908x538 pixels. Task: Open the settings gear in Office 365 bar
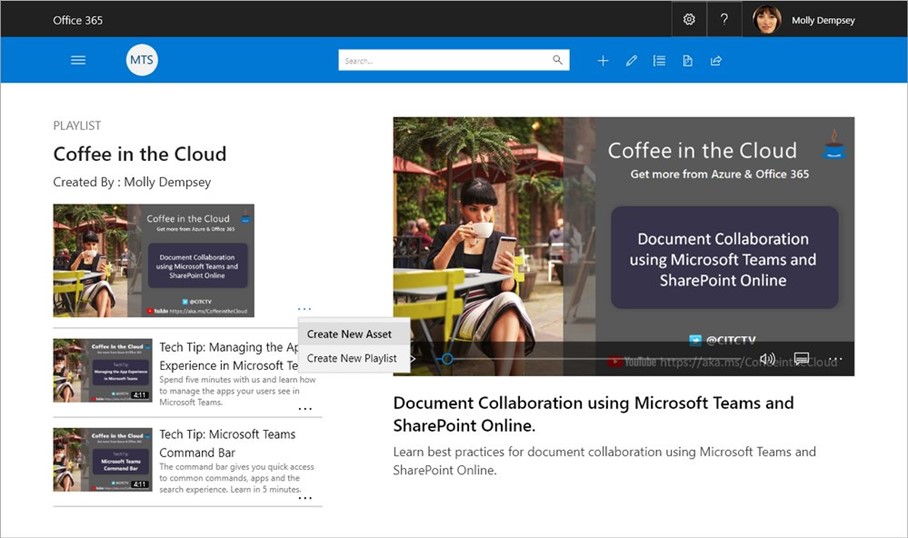(689, 19)
